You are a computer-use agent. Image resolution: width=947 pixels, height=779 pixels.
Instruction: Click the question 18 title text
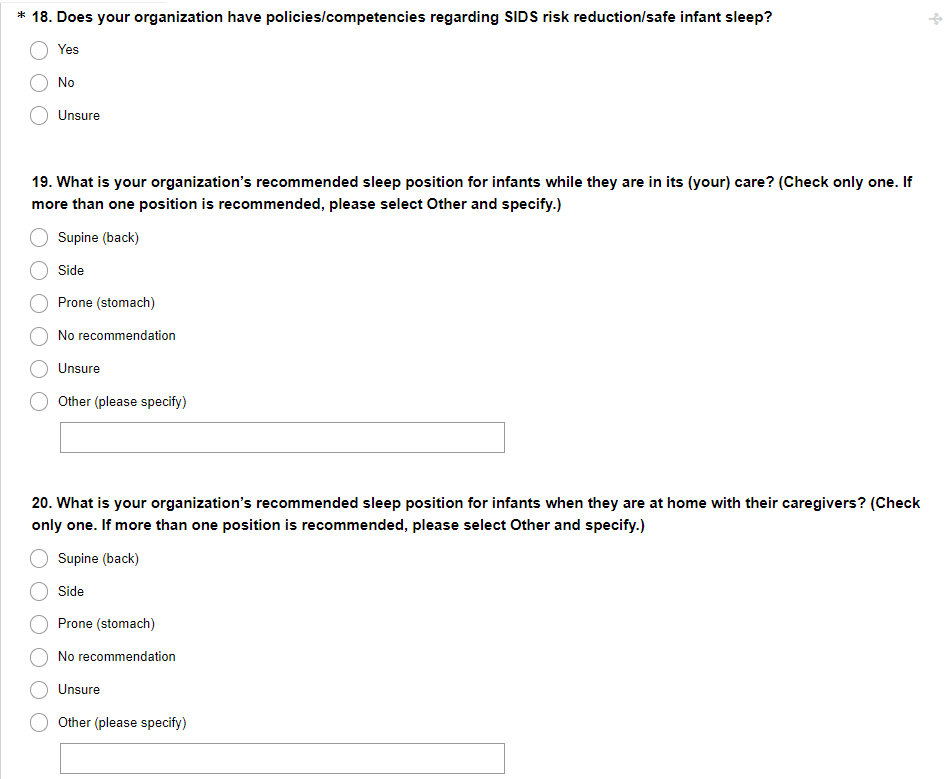(400, 18)
